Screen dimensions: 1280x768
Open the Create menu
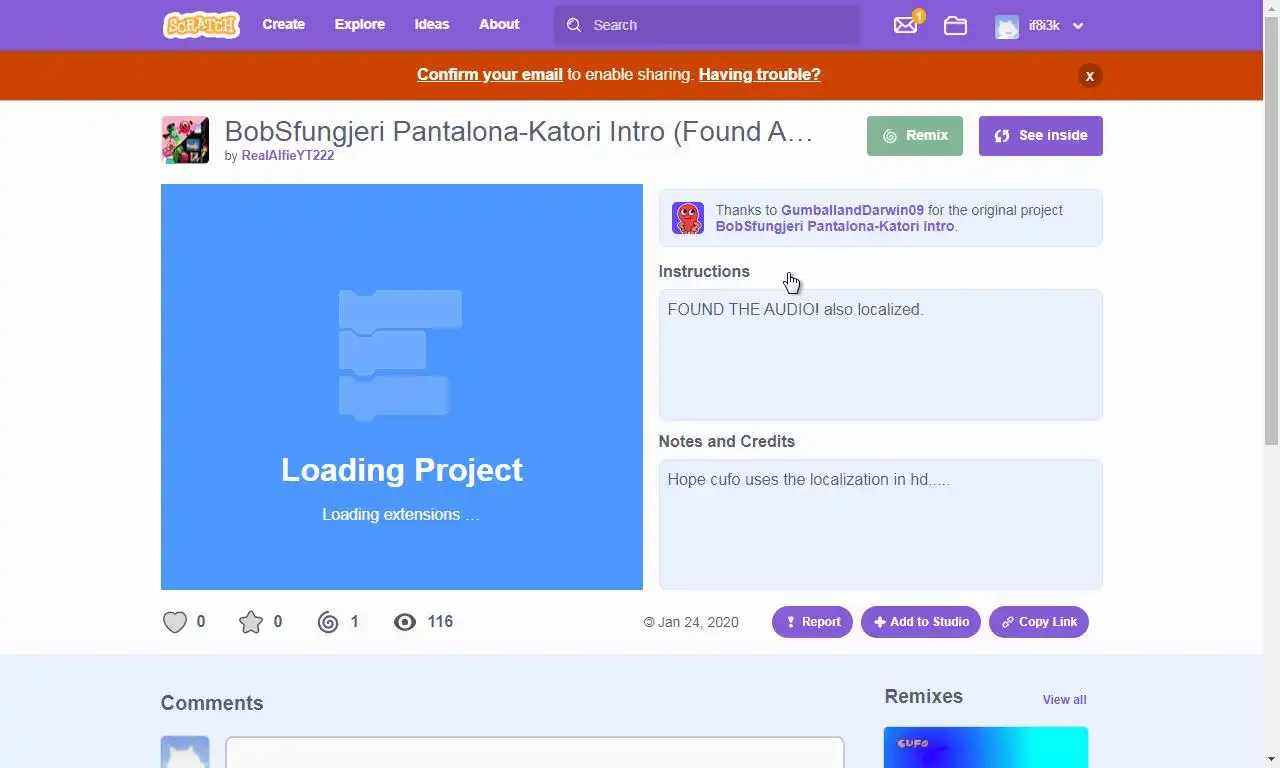point(284,24)
